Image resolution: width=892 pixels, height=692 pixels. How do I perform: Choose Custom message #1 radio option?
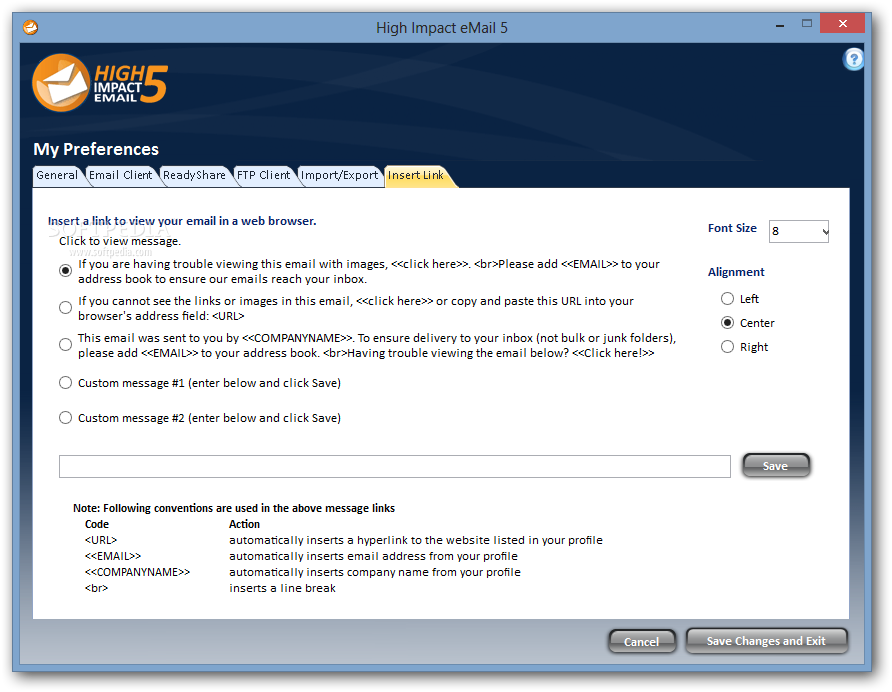point(65,382)
